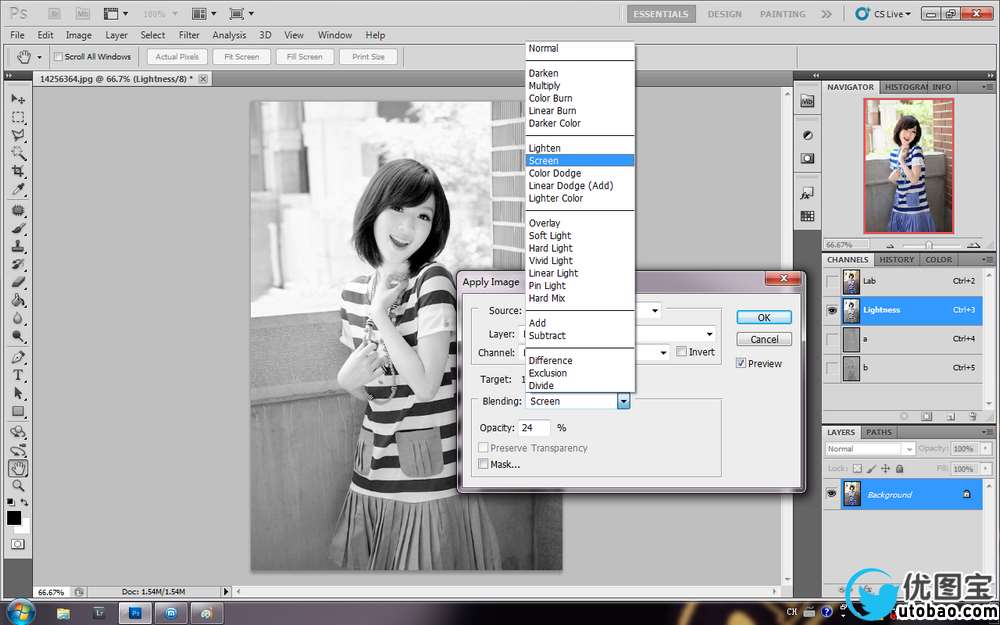Open Mini Bridge panel icon in right dock

click(807, 101)
